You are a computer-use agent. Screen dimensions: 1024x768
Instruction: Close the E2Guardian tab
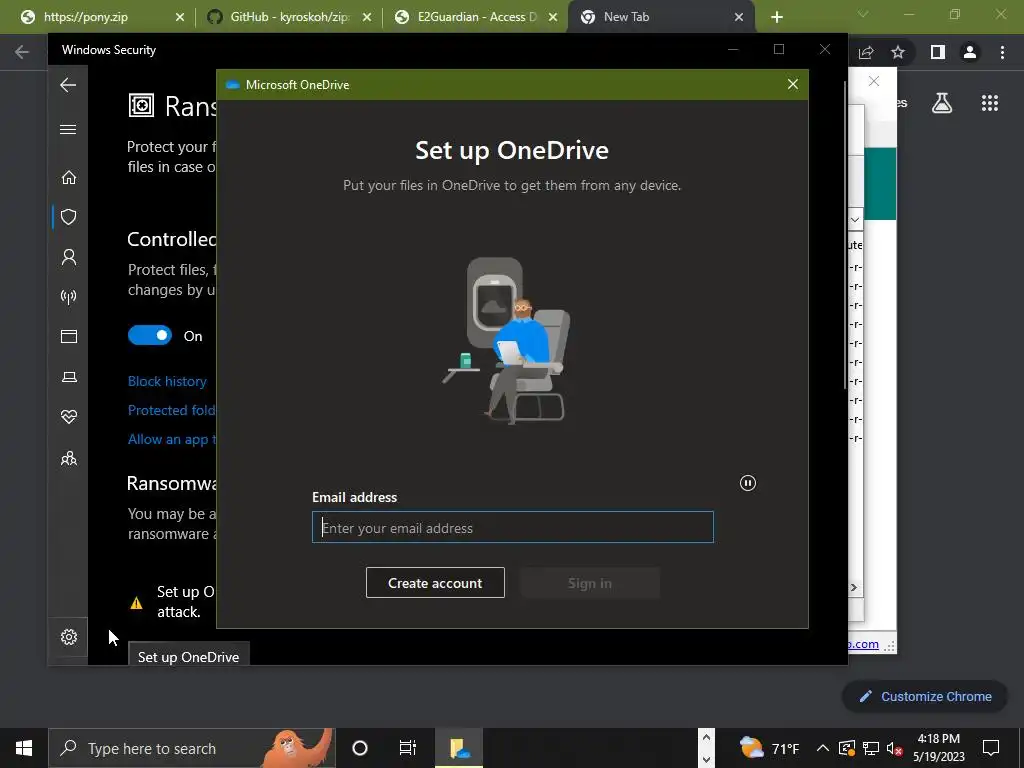(553, 18)
